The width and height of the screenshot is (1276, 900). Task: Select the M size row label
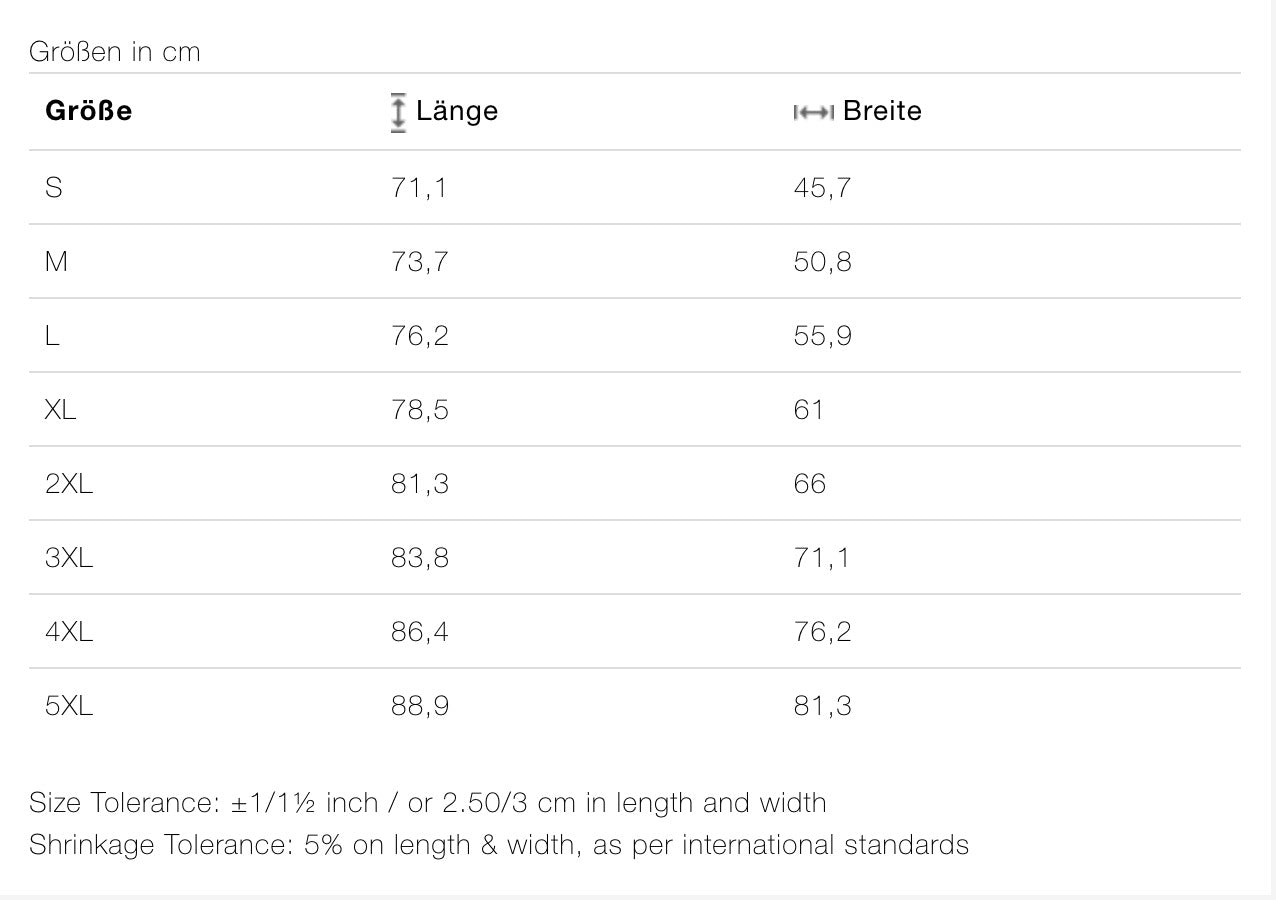pyautogui.click(x=56, y=261)
